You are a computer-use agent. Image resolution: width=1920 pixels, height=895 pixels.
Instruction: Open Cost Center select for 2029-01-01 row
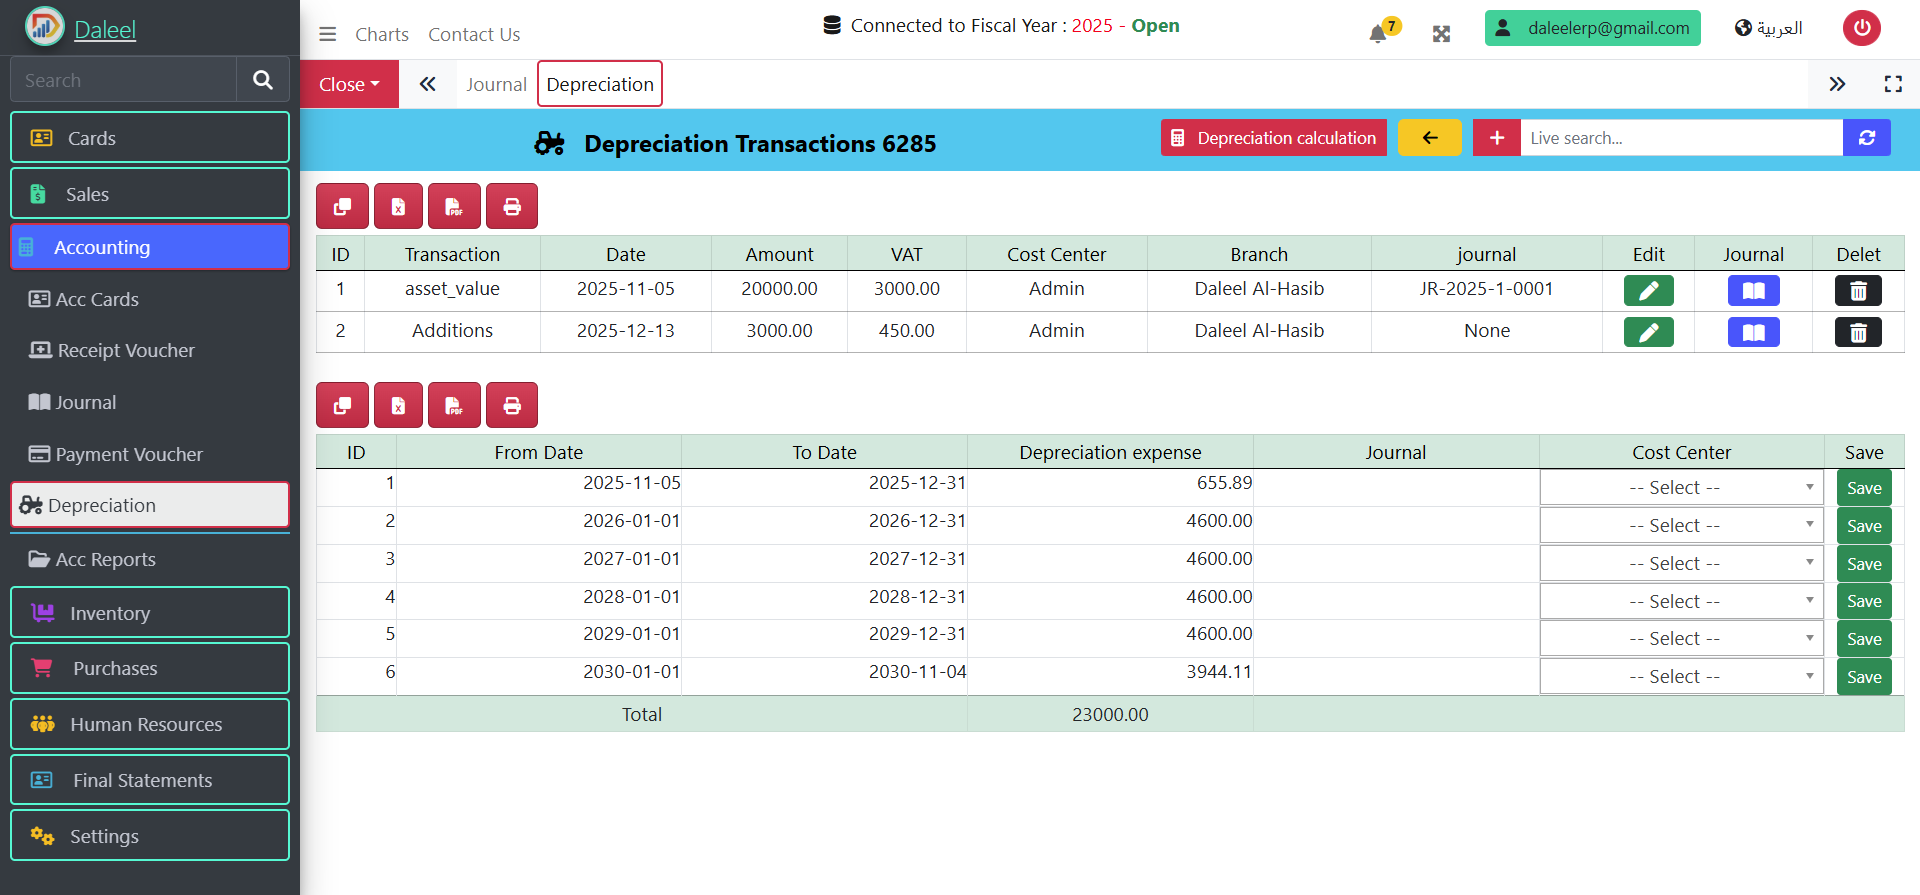coord(1682,639)
